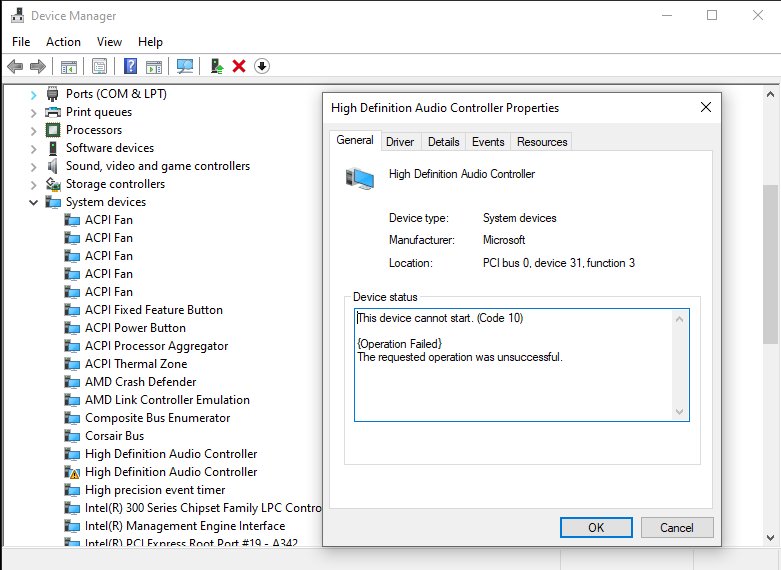Open the File menu
Image resolution: width=781 pixels, height=570 pixels.
(x=21, y=42)
